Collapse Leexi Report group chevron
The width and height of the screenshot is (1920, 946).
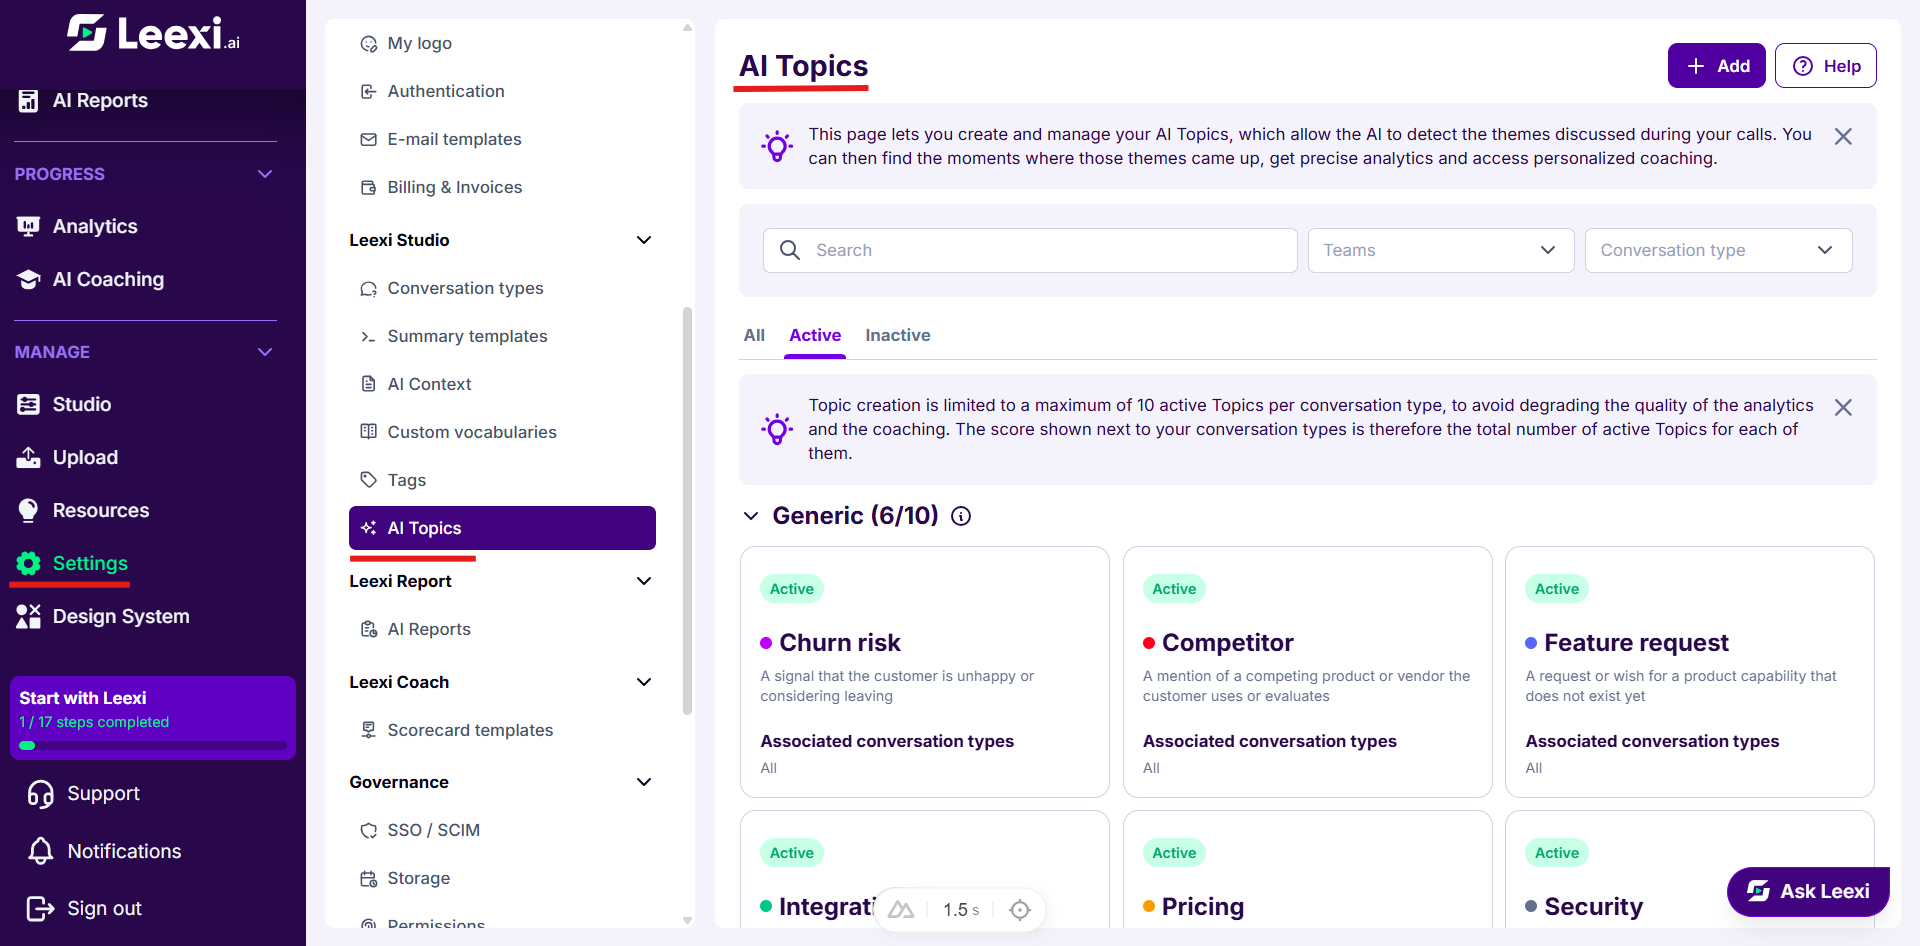[x=644, y=581]
